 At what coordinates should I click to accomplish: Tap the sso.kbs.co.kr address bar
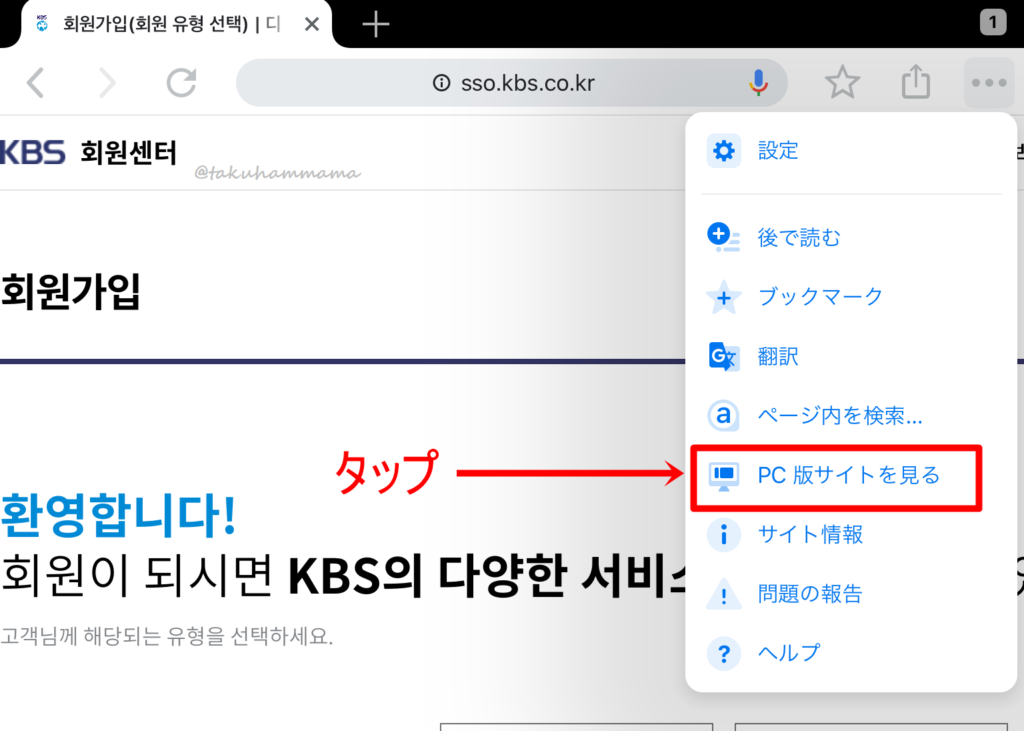tap(511, 83)
